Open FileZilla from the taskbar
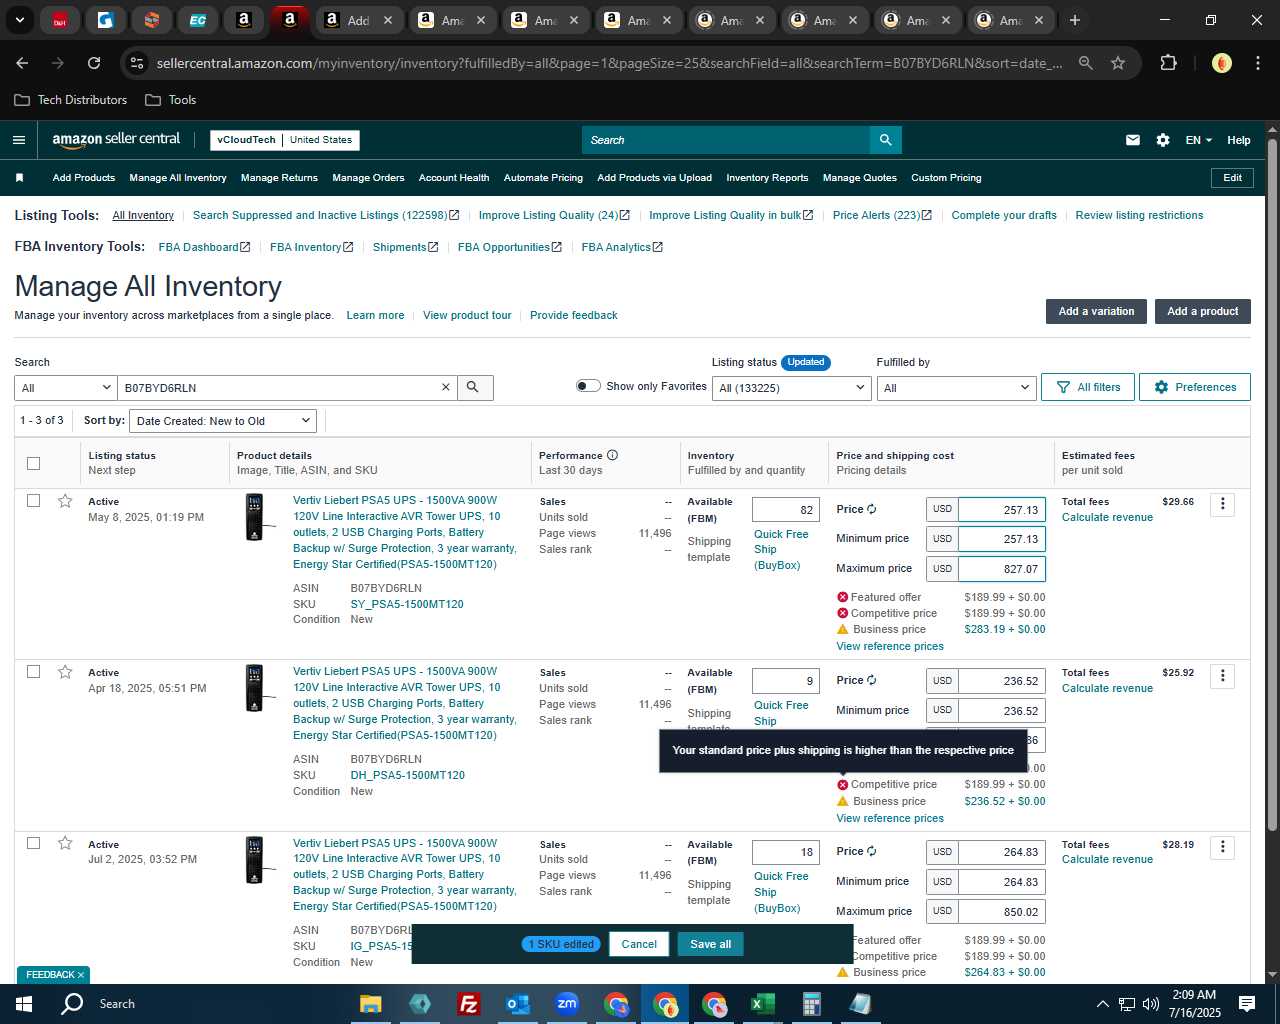The width and height of the screenshot is (1280, 1024). [x=468, y=1004]
